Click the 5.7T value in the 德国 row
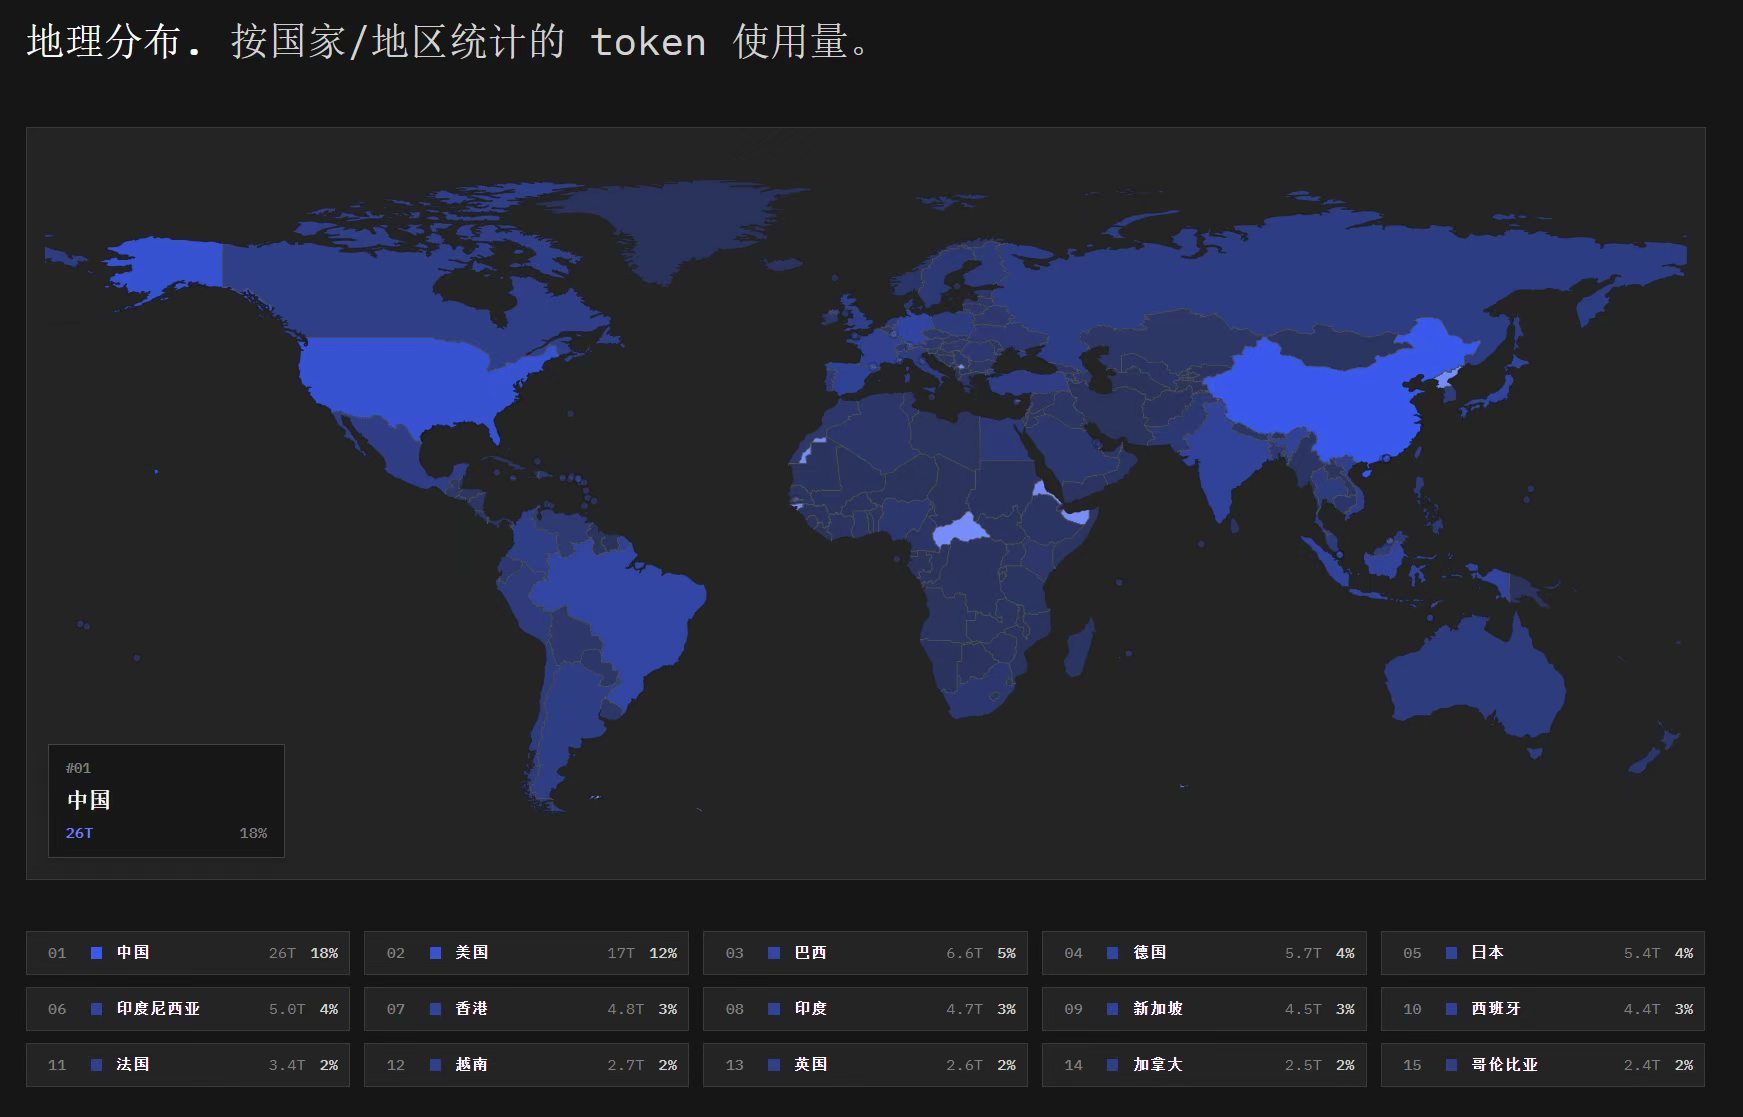 pos(1303,953)
